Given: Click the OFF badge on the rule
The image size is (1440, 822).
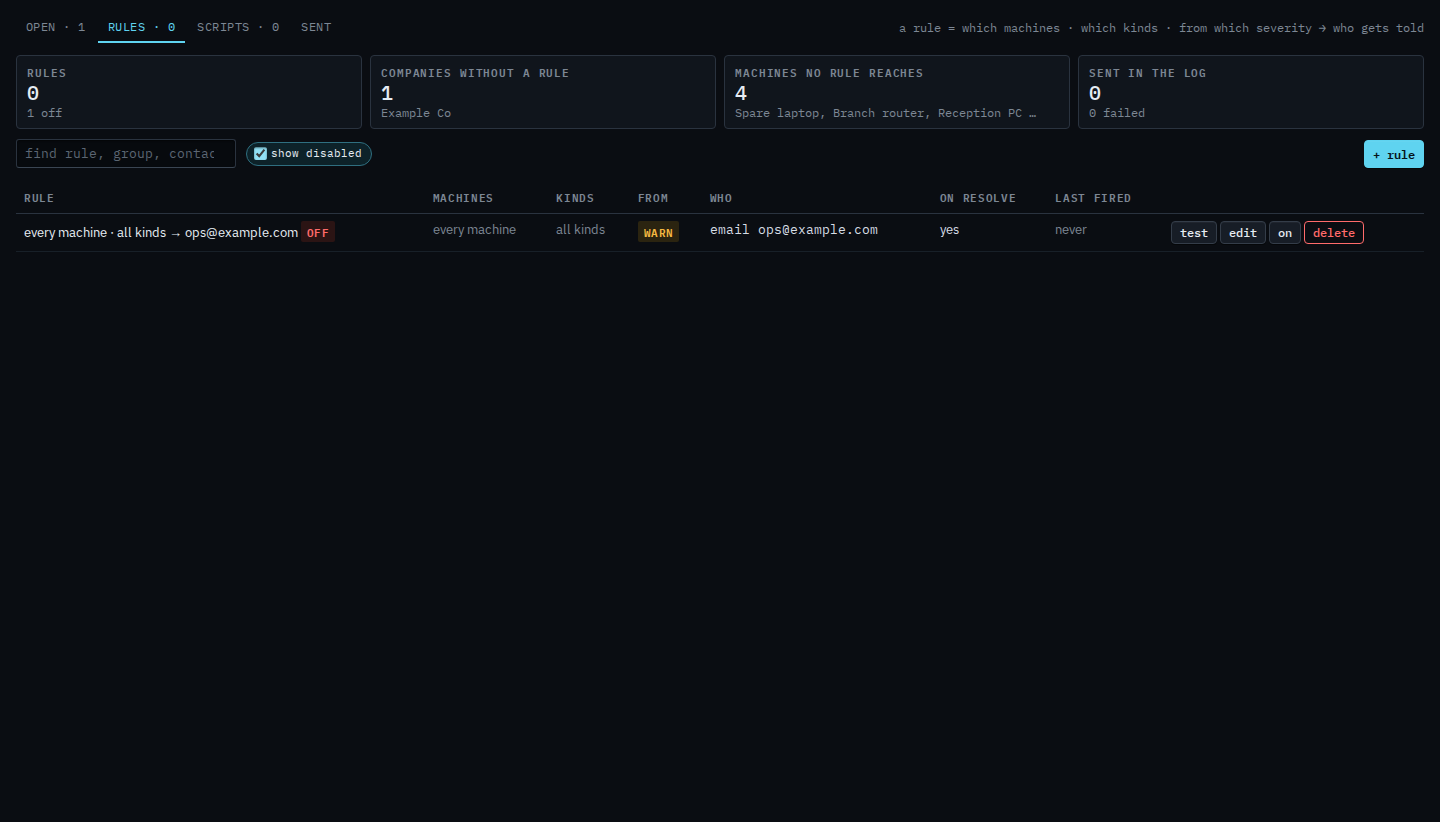Looking at the screenshot, I should coord(318,233).
